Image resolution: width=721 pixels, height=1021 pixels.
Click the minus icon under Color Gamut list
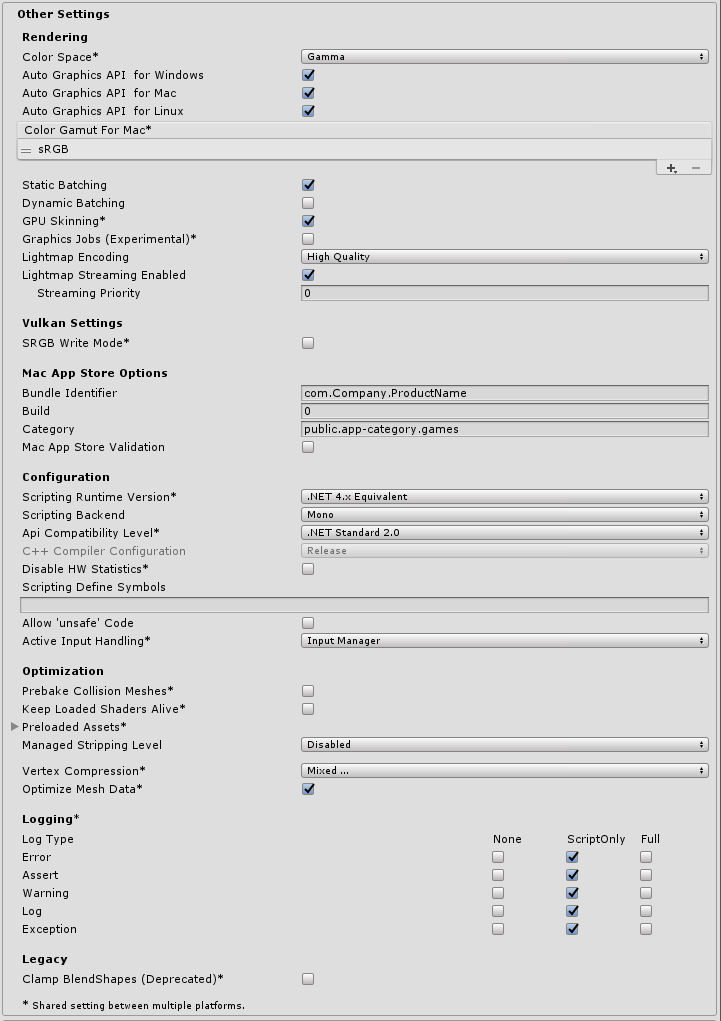696,168
